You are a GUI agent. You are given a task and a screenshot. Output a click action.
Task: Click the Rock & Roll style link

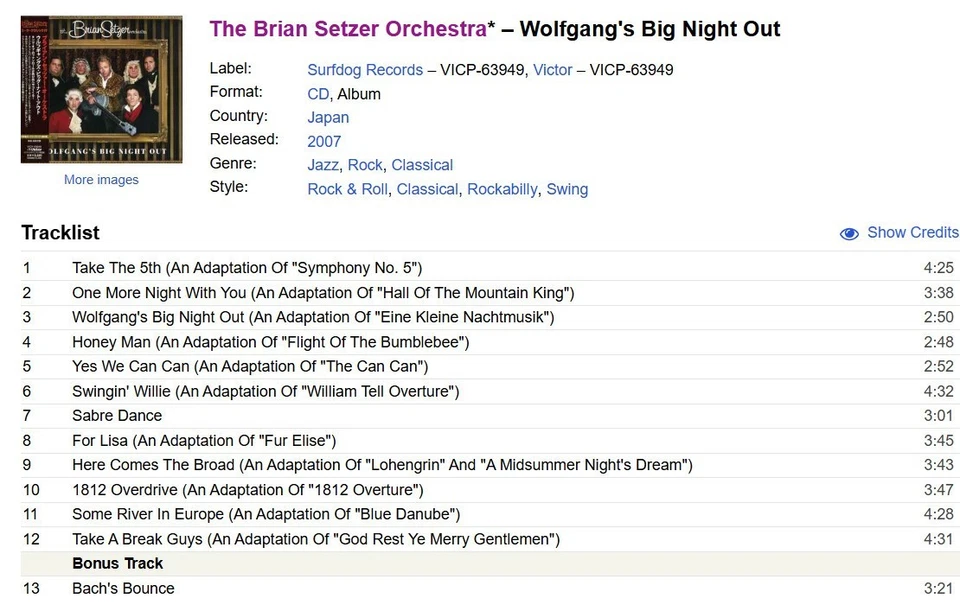(347, 188)
